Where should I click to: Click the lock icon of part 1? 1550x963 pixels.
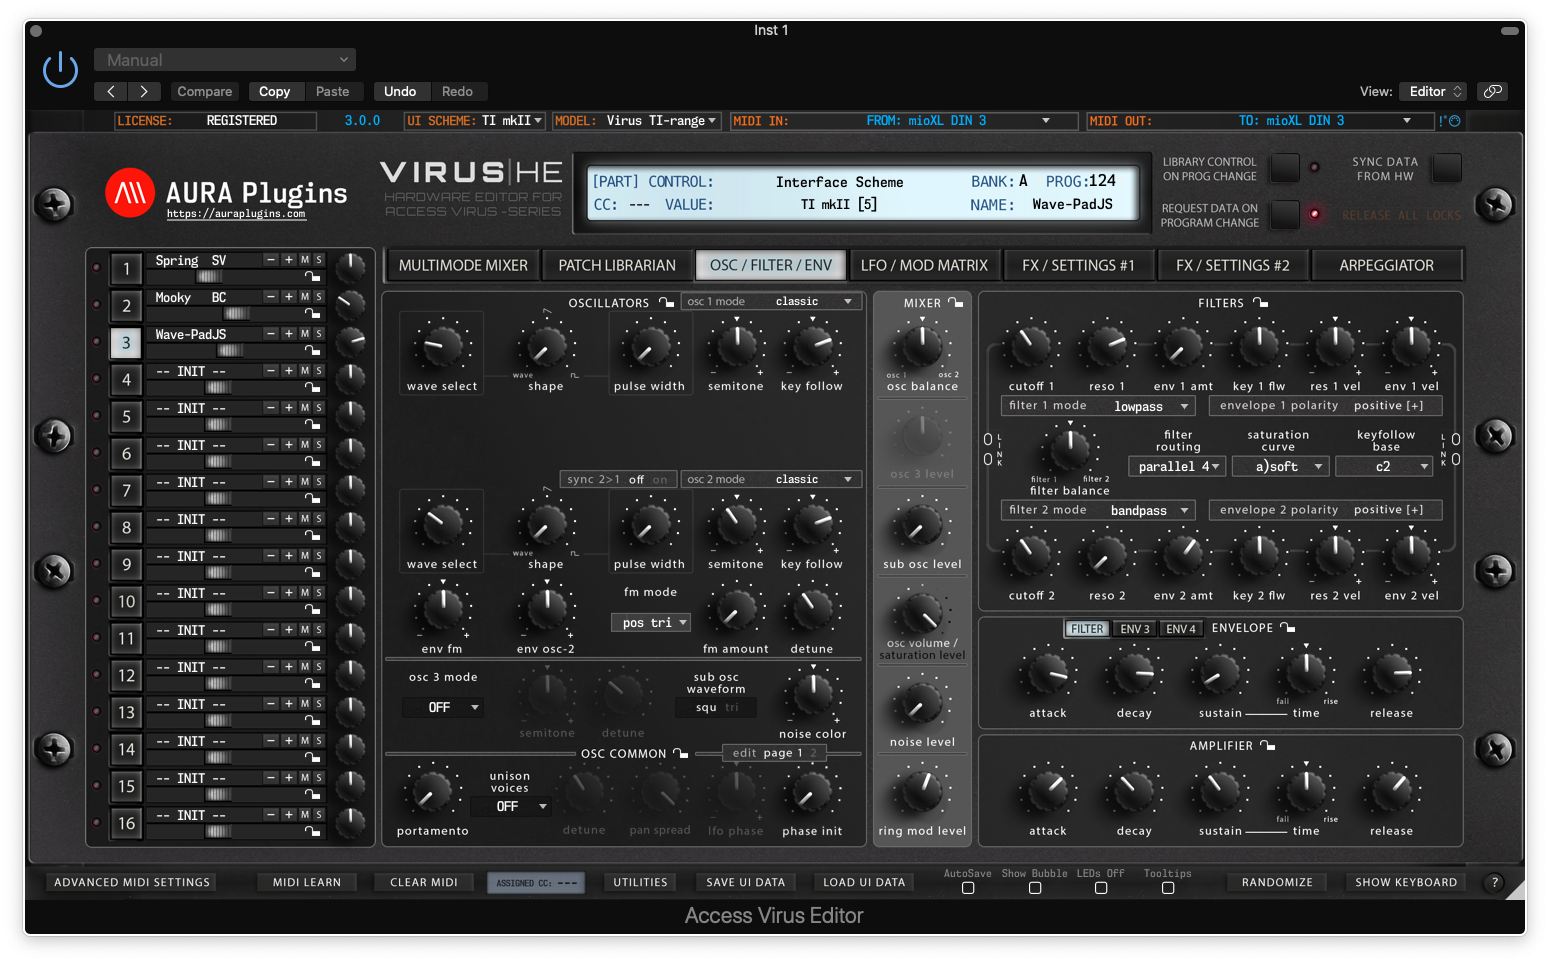coord(313,276)
